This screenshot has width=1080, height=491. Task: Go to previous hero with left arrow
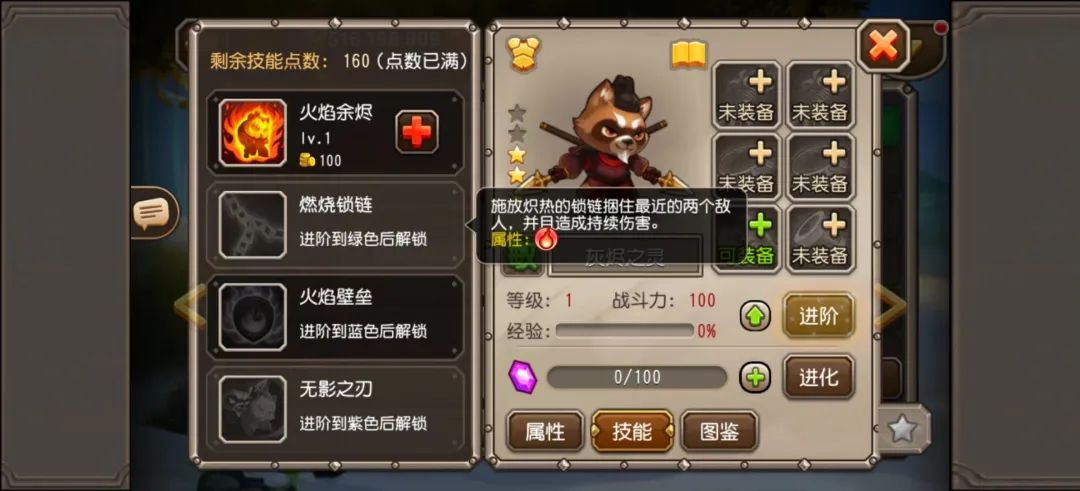point(189,306)
